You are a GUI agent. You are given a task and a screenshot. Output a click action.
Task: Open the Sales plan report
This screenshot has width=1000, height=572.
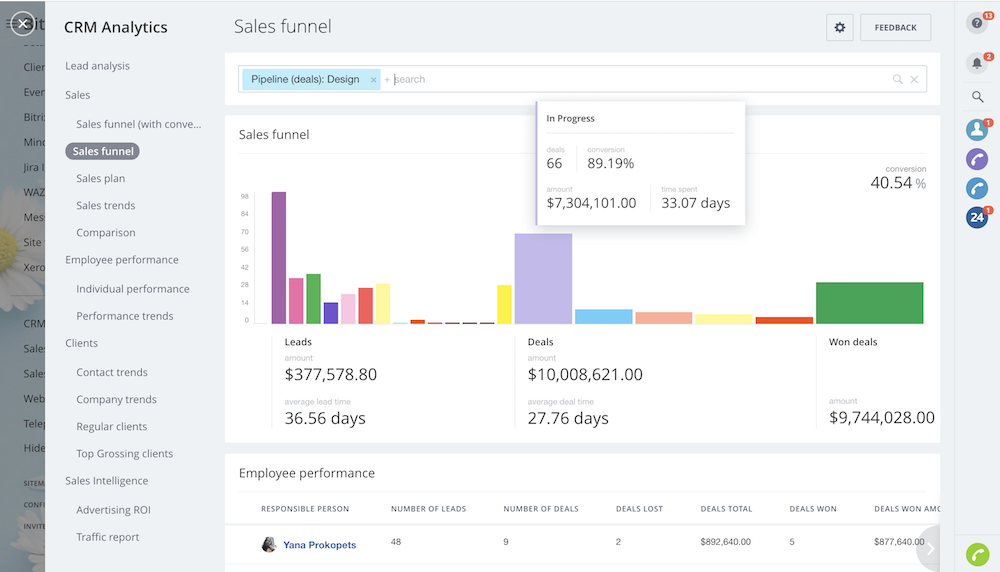point(100,178)
